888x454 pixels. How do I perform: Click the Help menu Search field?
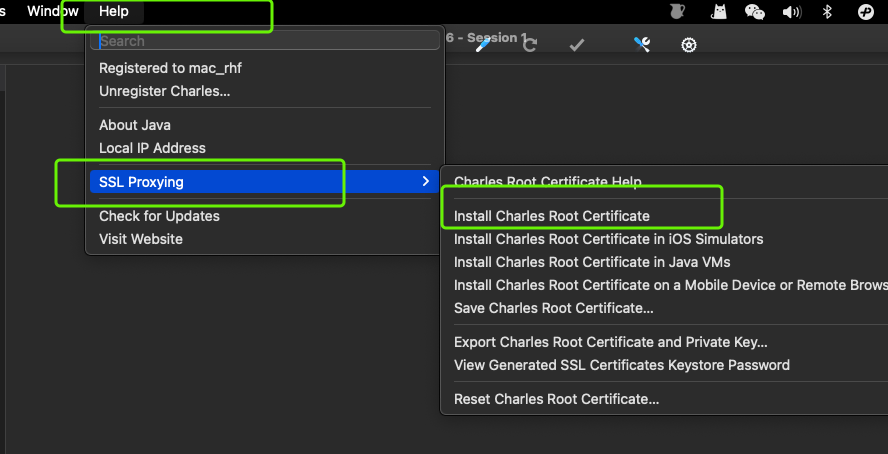pyautogui.click(x=264, y=41)
